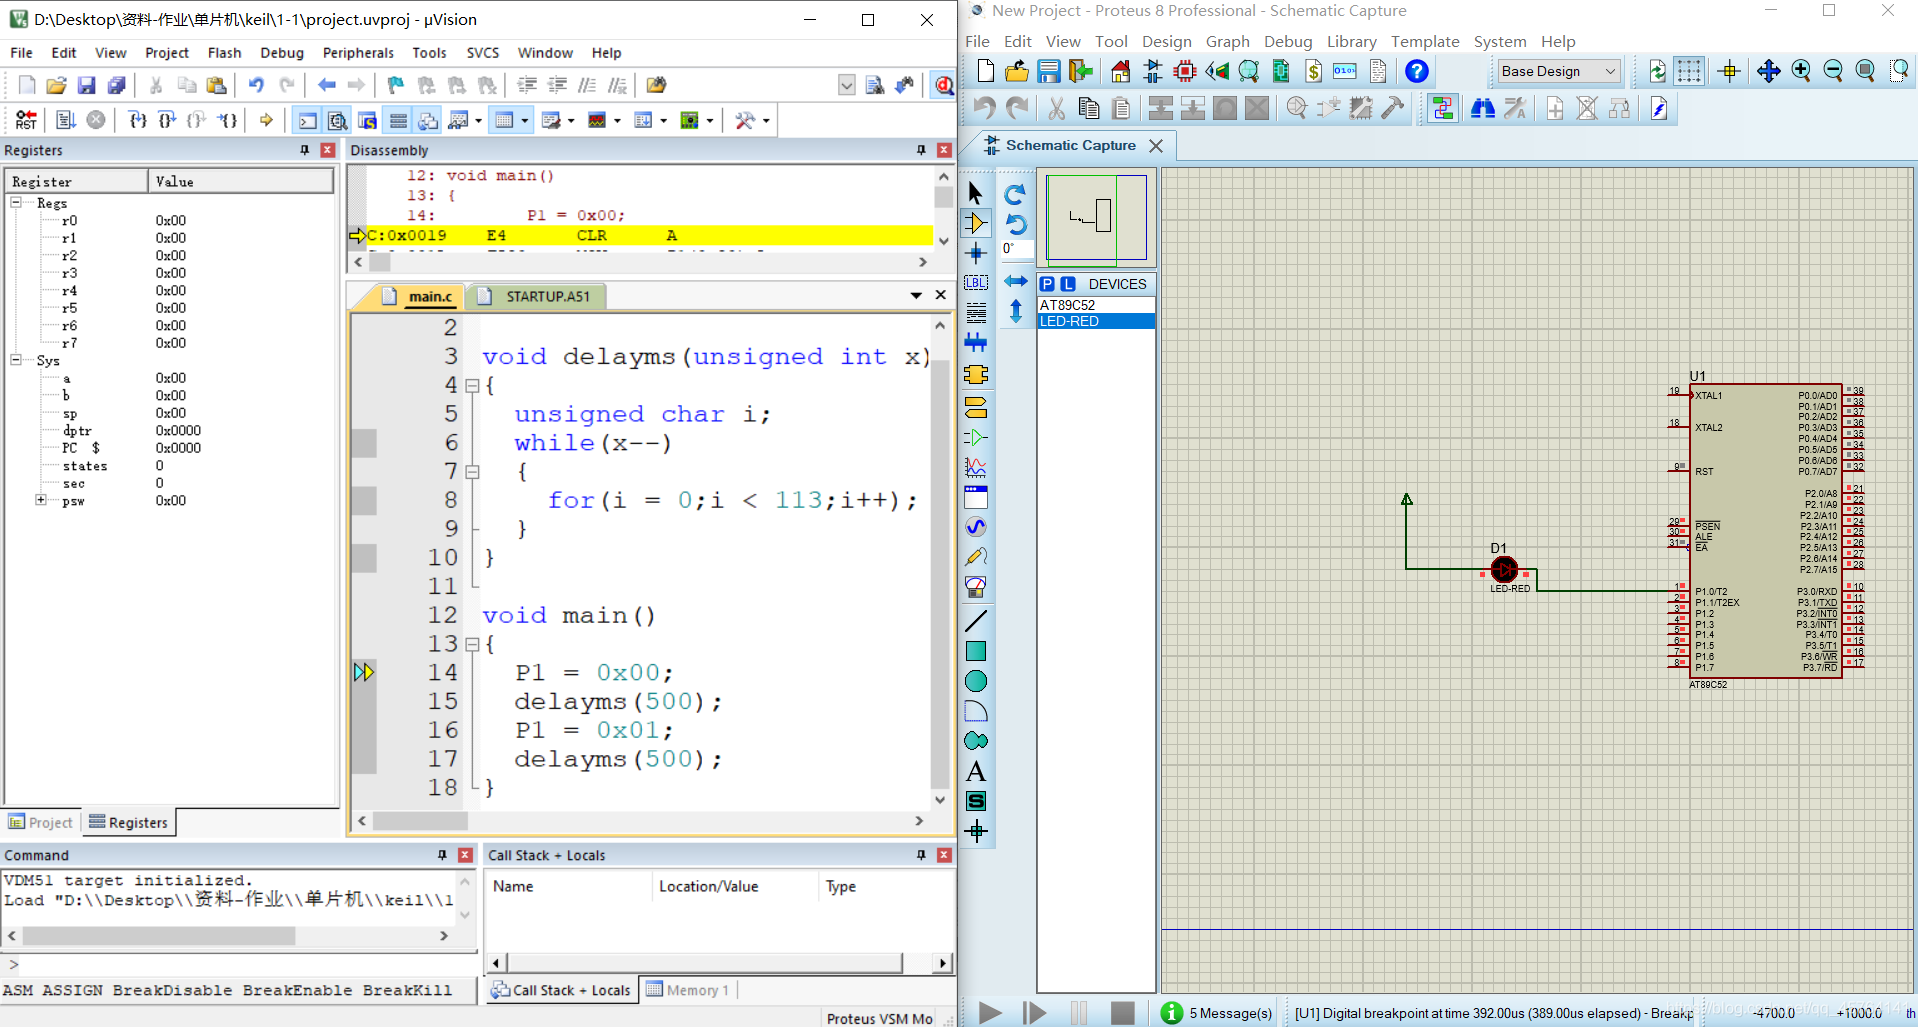Click Step Over in the Keil debug toolbar
This screenshot has height=1027, width=1918.
click(x=167, y=120)
